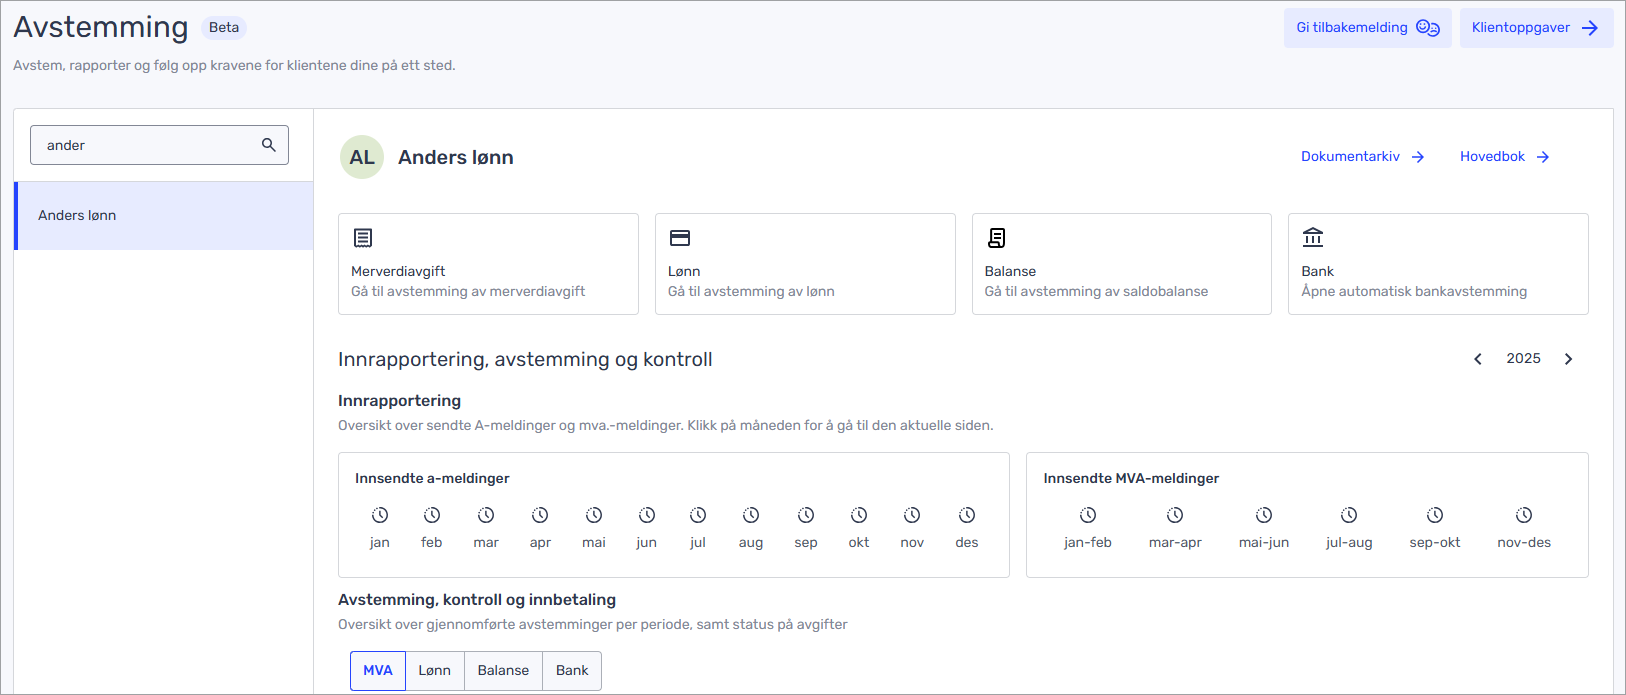Go to next year with right chevron
Screen dimensions: 1626x695
(x=1568, y=359)
